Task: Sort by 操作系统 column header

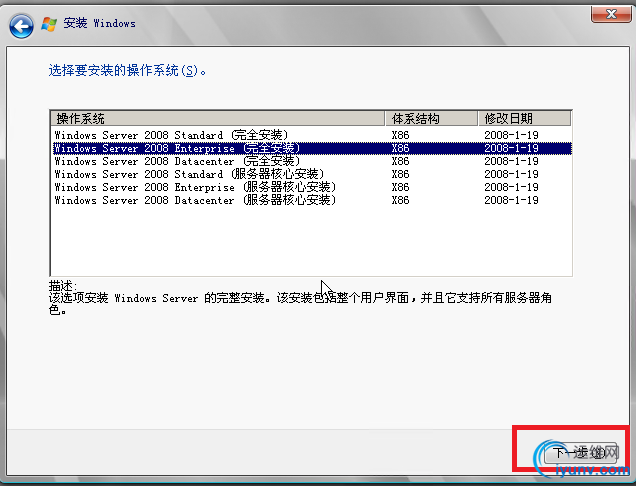Action: [x=218, y=118]
